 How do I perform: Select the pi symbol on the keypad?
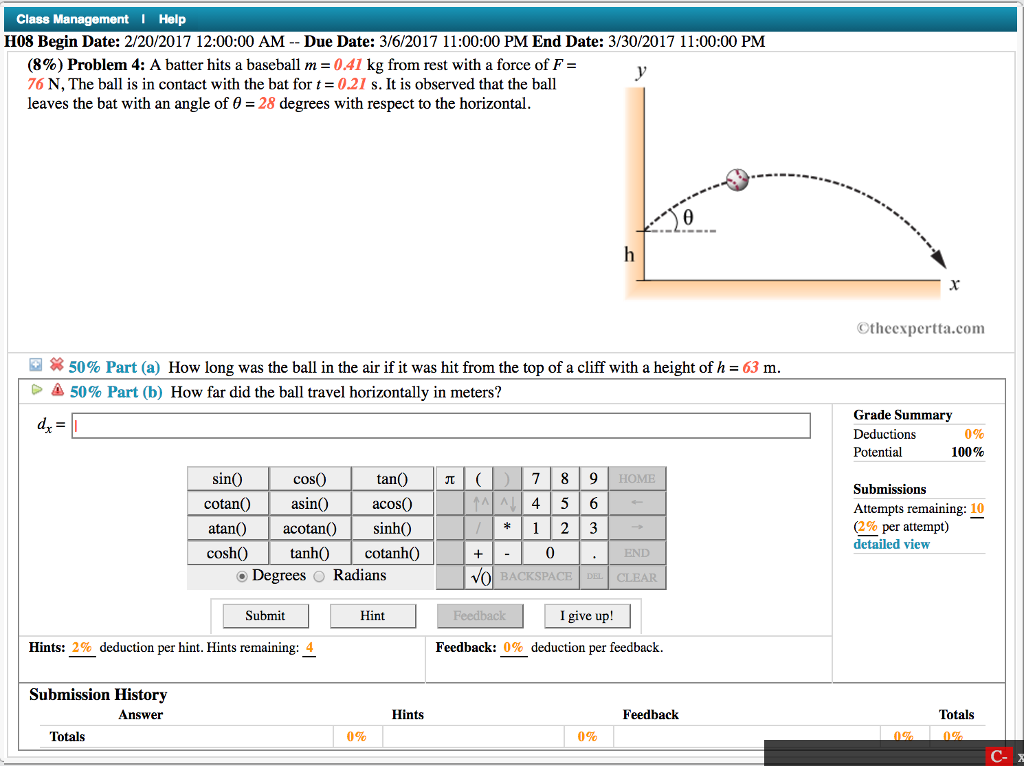pyautogui.click(x=450, y=478)
